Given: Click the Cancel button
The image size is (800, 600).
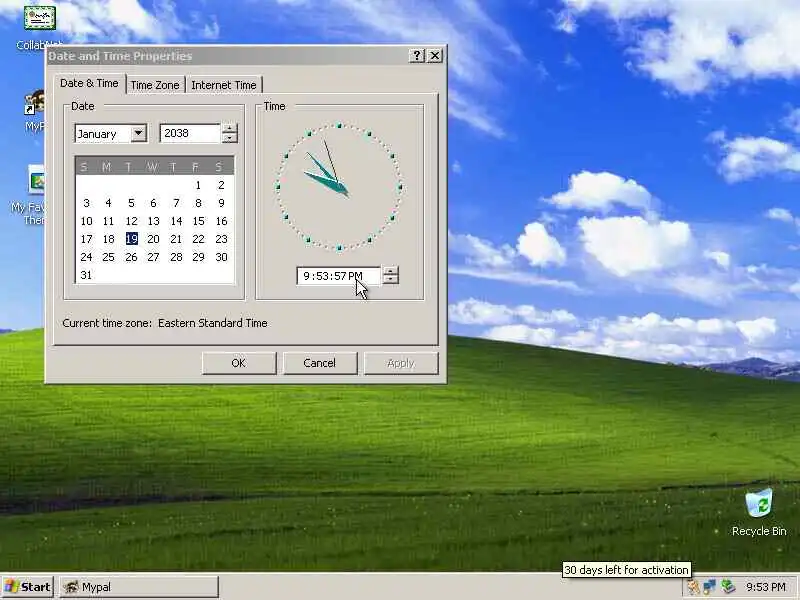Looking at the screenshot, I should [320, 363].
